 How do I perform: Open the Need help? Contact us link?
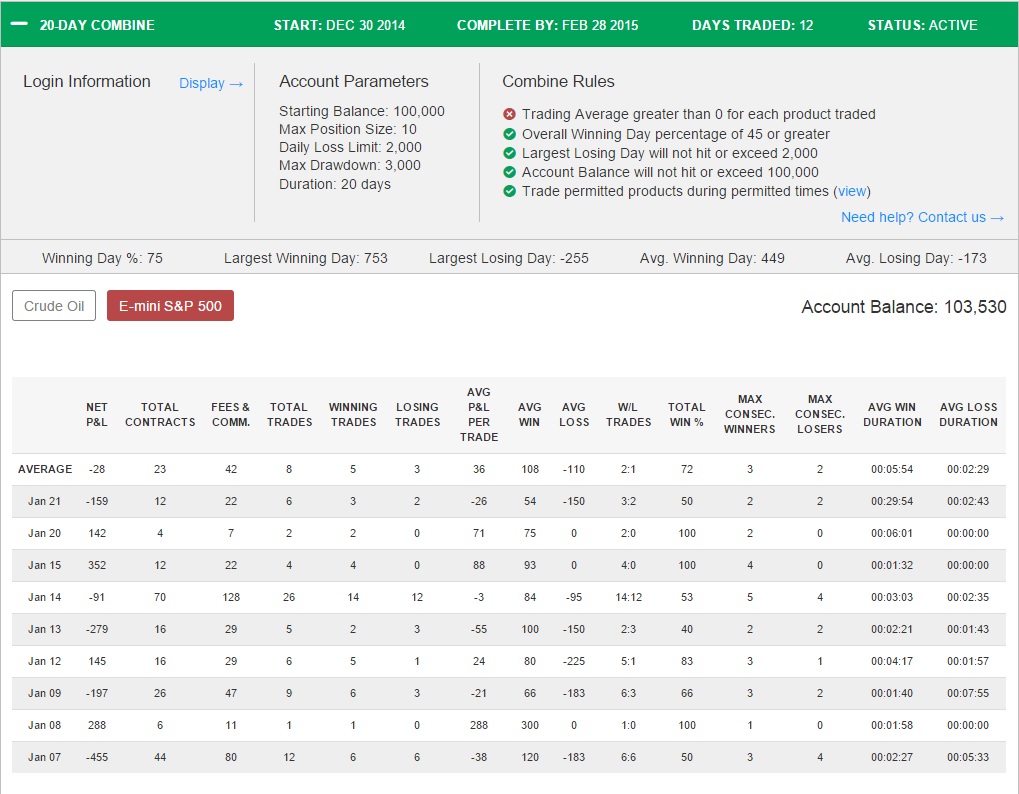pos(922,217)
